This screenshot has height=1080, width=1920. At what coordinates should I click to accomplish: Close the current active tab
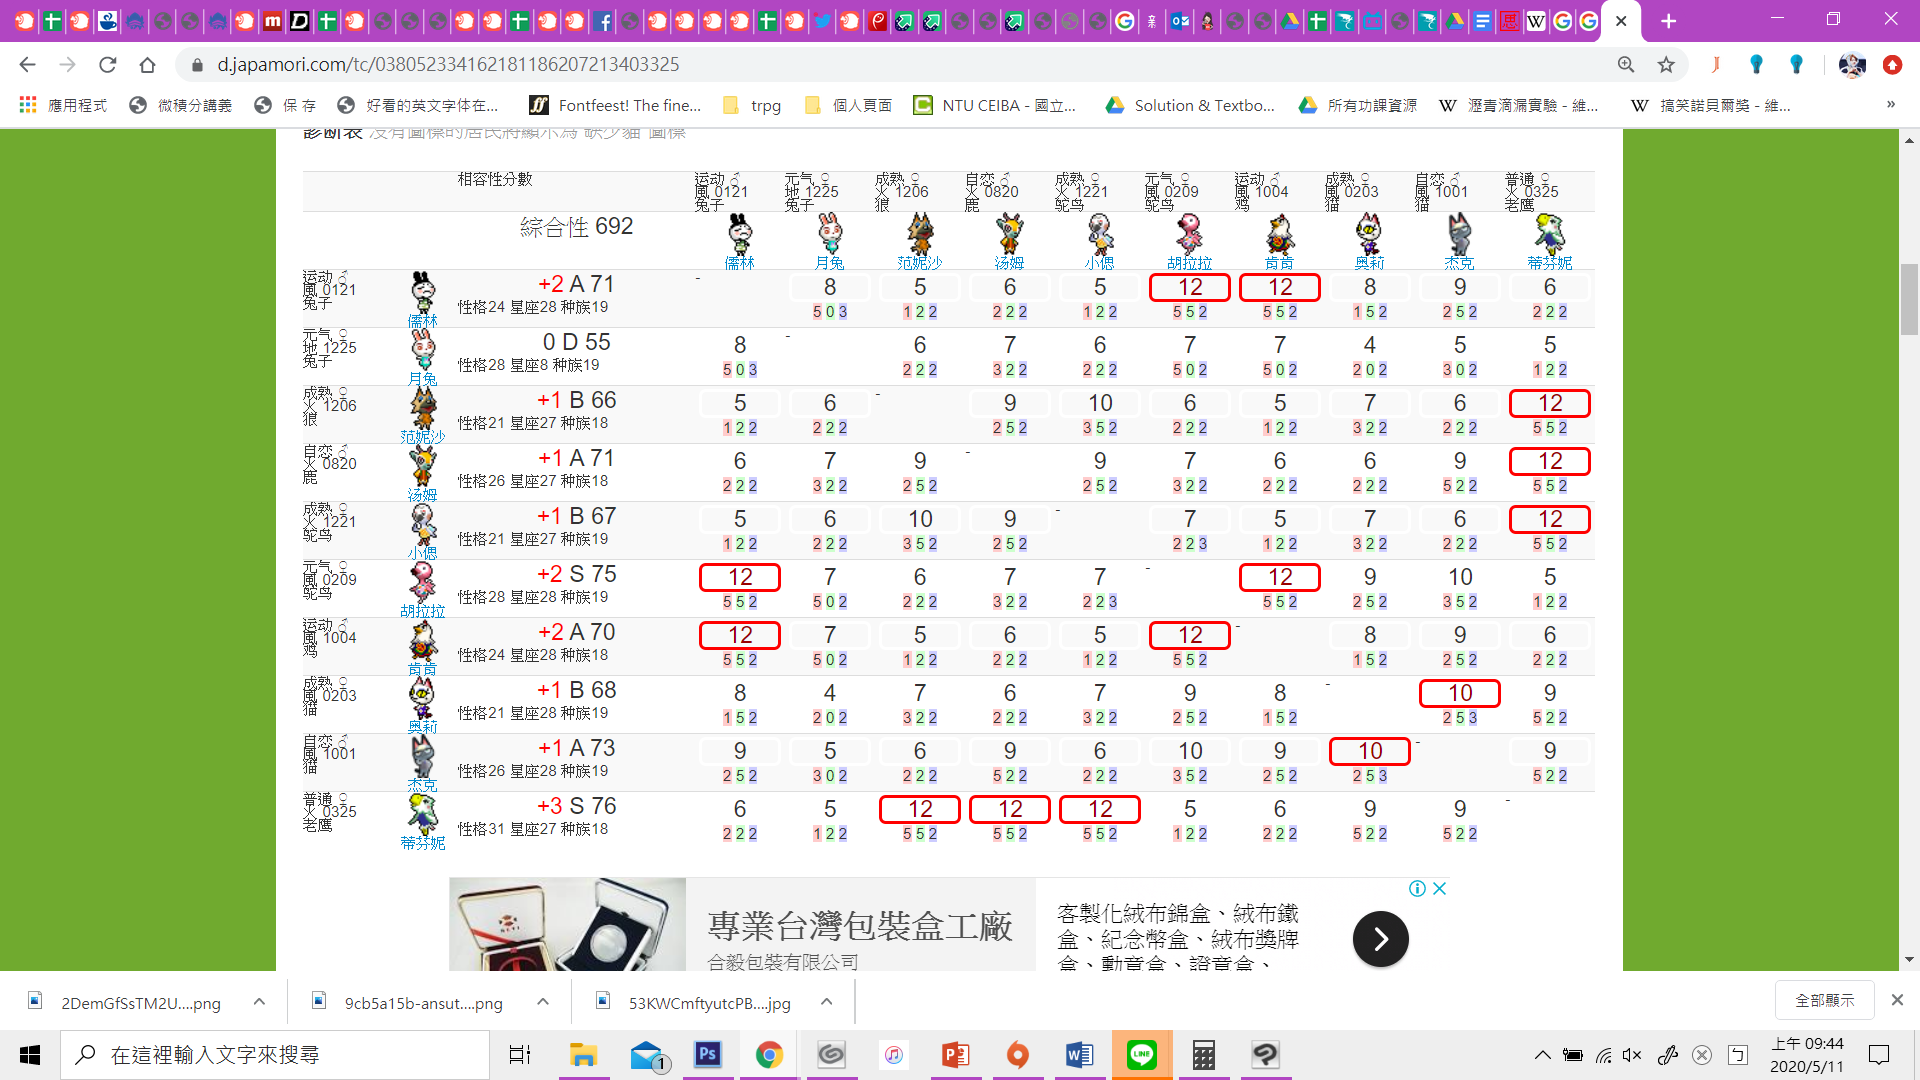tap(1621, 21)
